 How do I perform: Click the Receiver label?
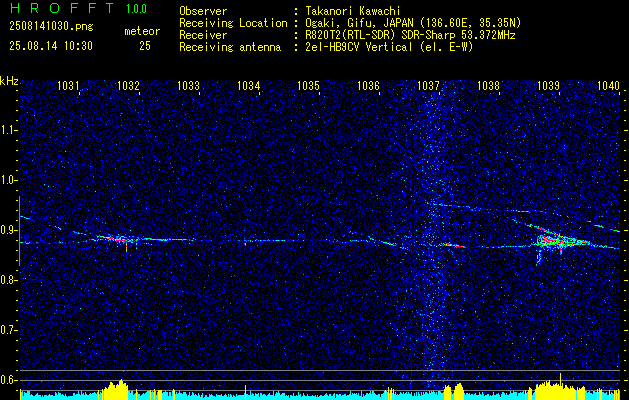point(203,35)
